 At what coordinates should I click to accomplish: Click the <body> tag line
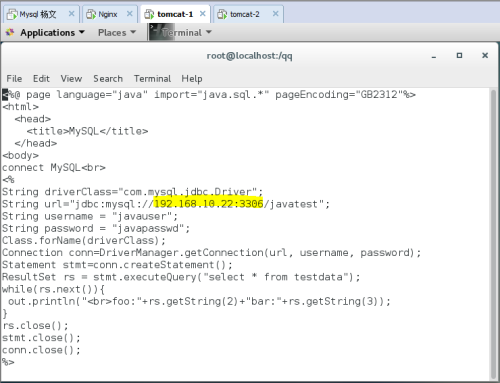point(20,155)
